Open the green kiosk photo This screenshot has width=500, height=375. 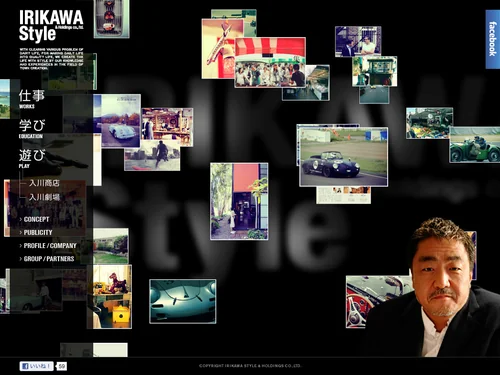tap(375, 71)
